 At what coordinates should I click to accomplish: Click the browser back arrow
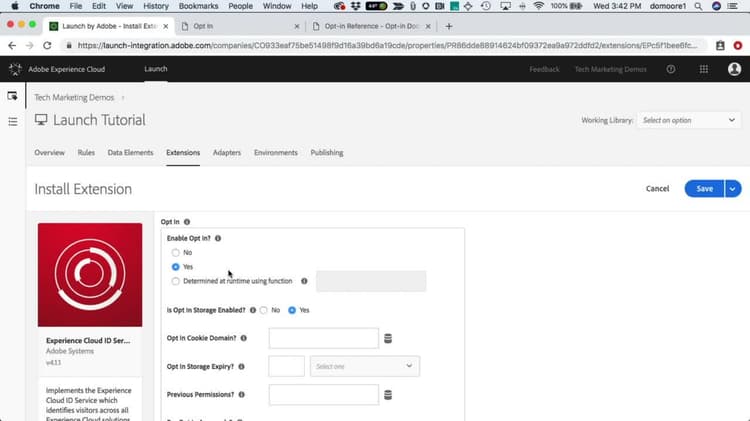tap(12, 45)
